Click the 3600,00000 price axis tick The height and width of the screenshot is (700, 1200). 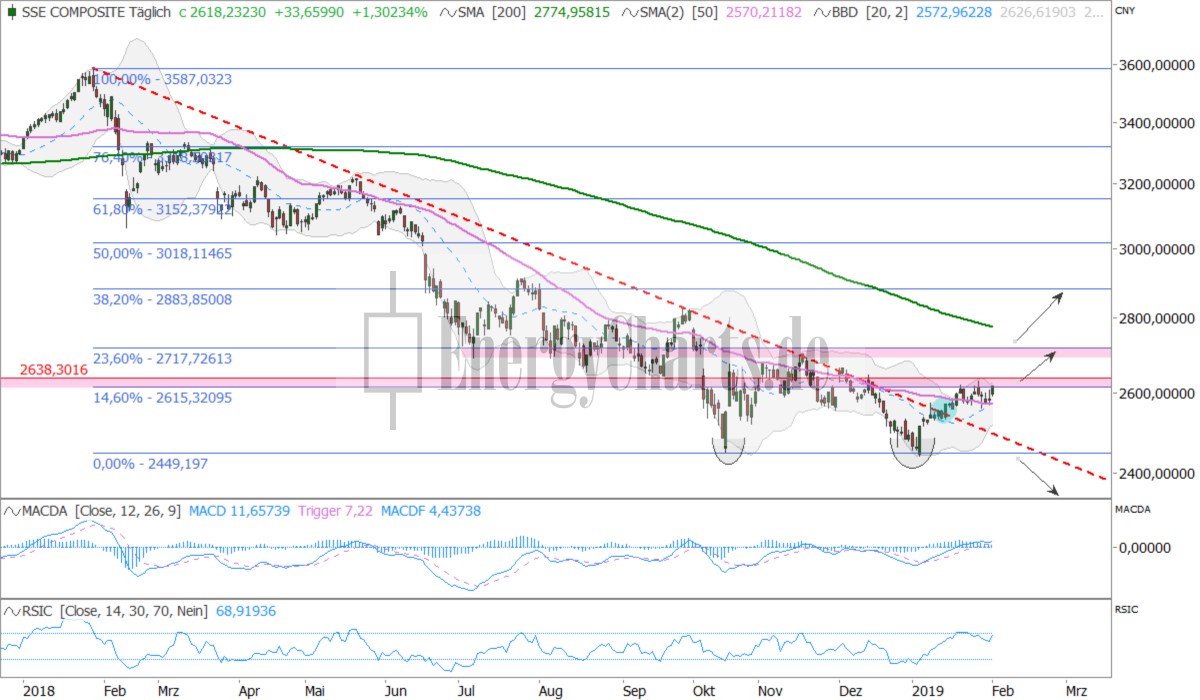[1157, 64]
